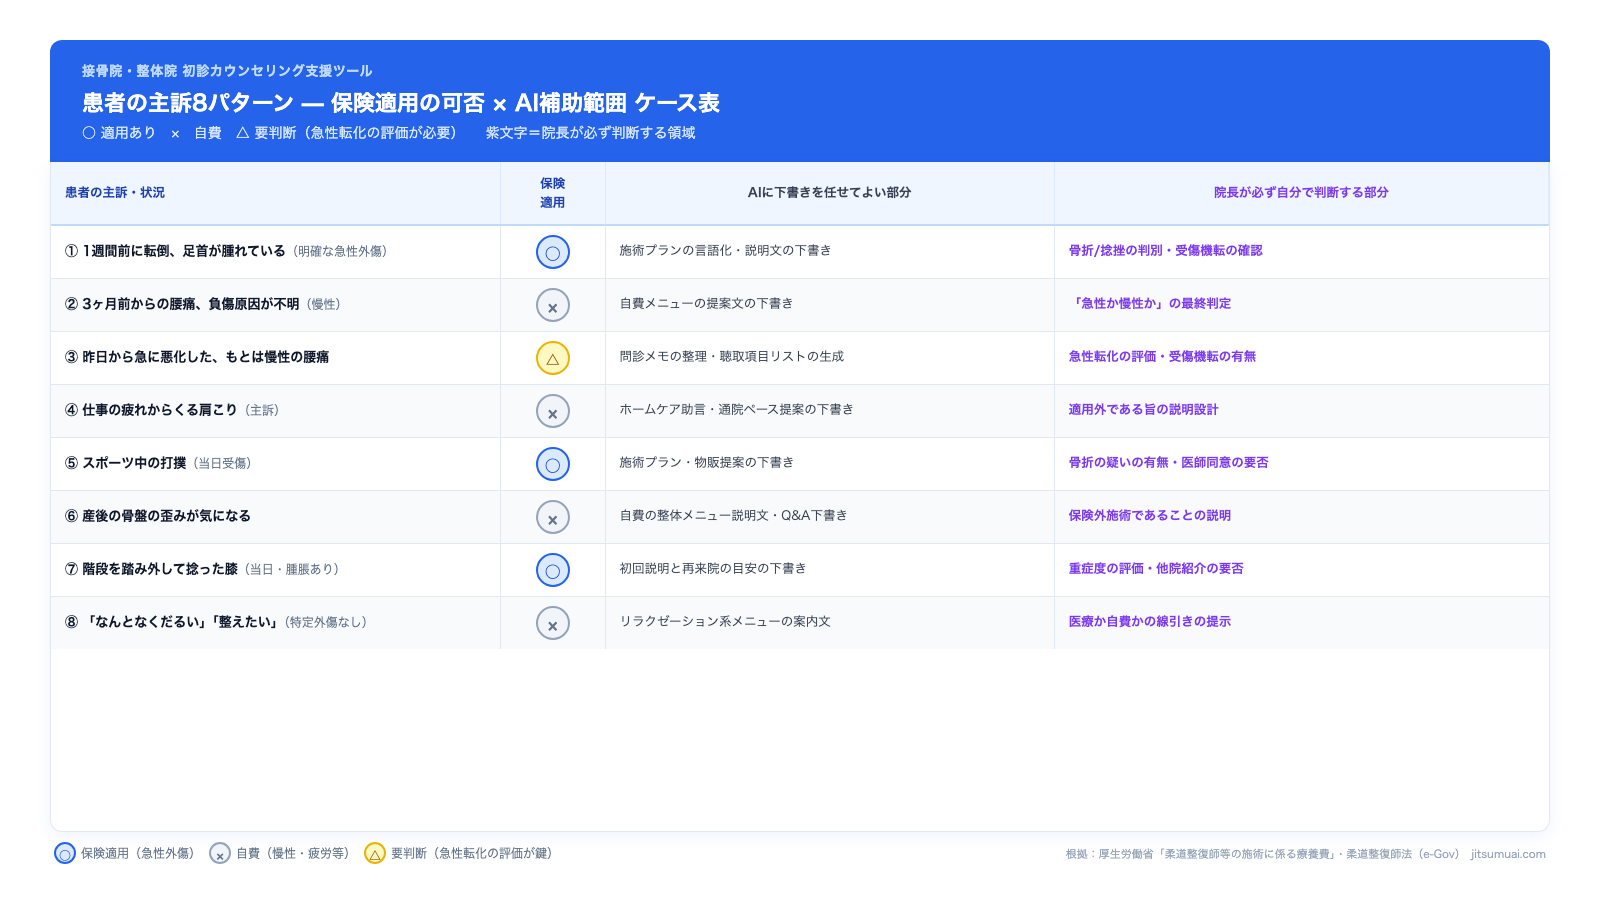Click the purple text 重症度の評価・他院紹介の要否
Viewport: 1600px width, 900px height.
pos(1156,568)
